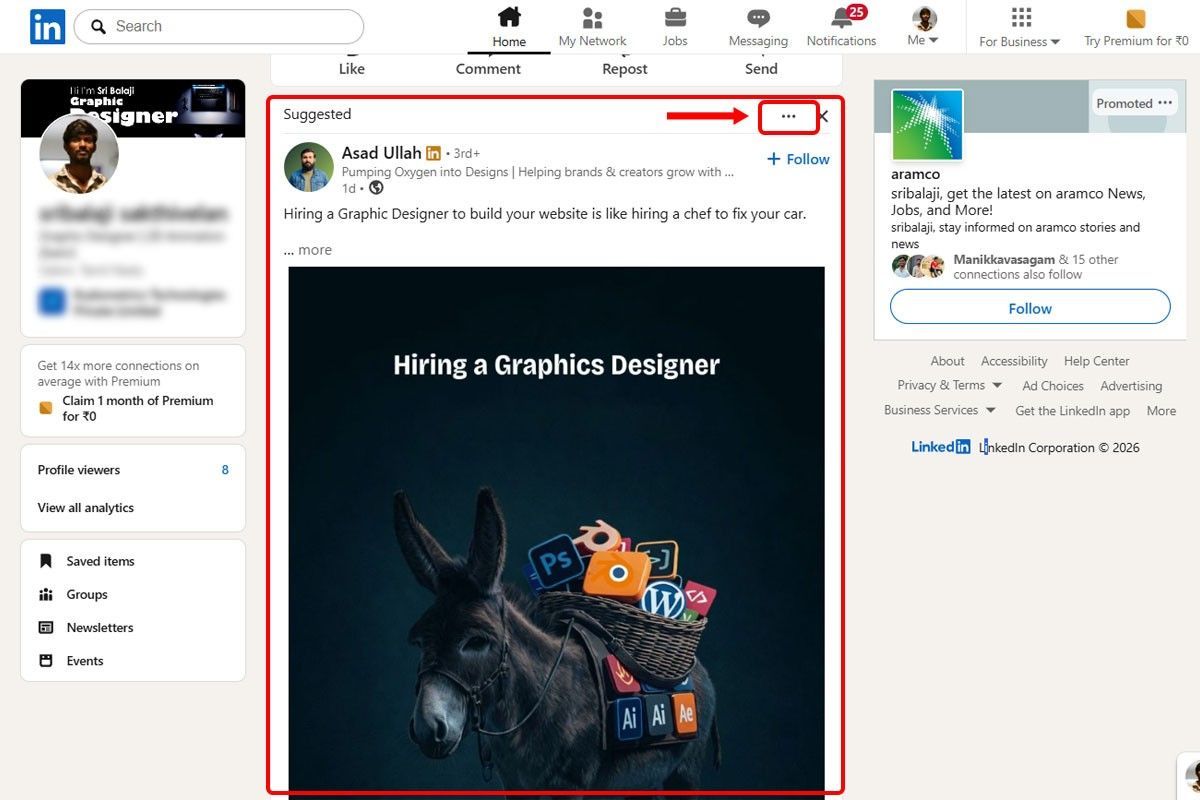1200x800 pixels.
Task: Open the Home tab
Action: point(509,27)
